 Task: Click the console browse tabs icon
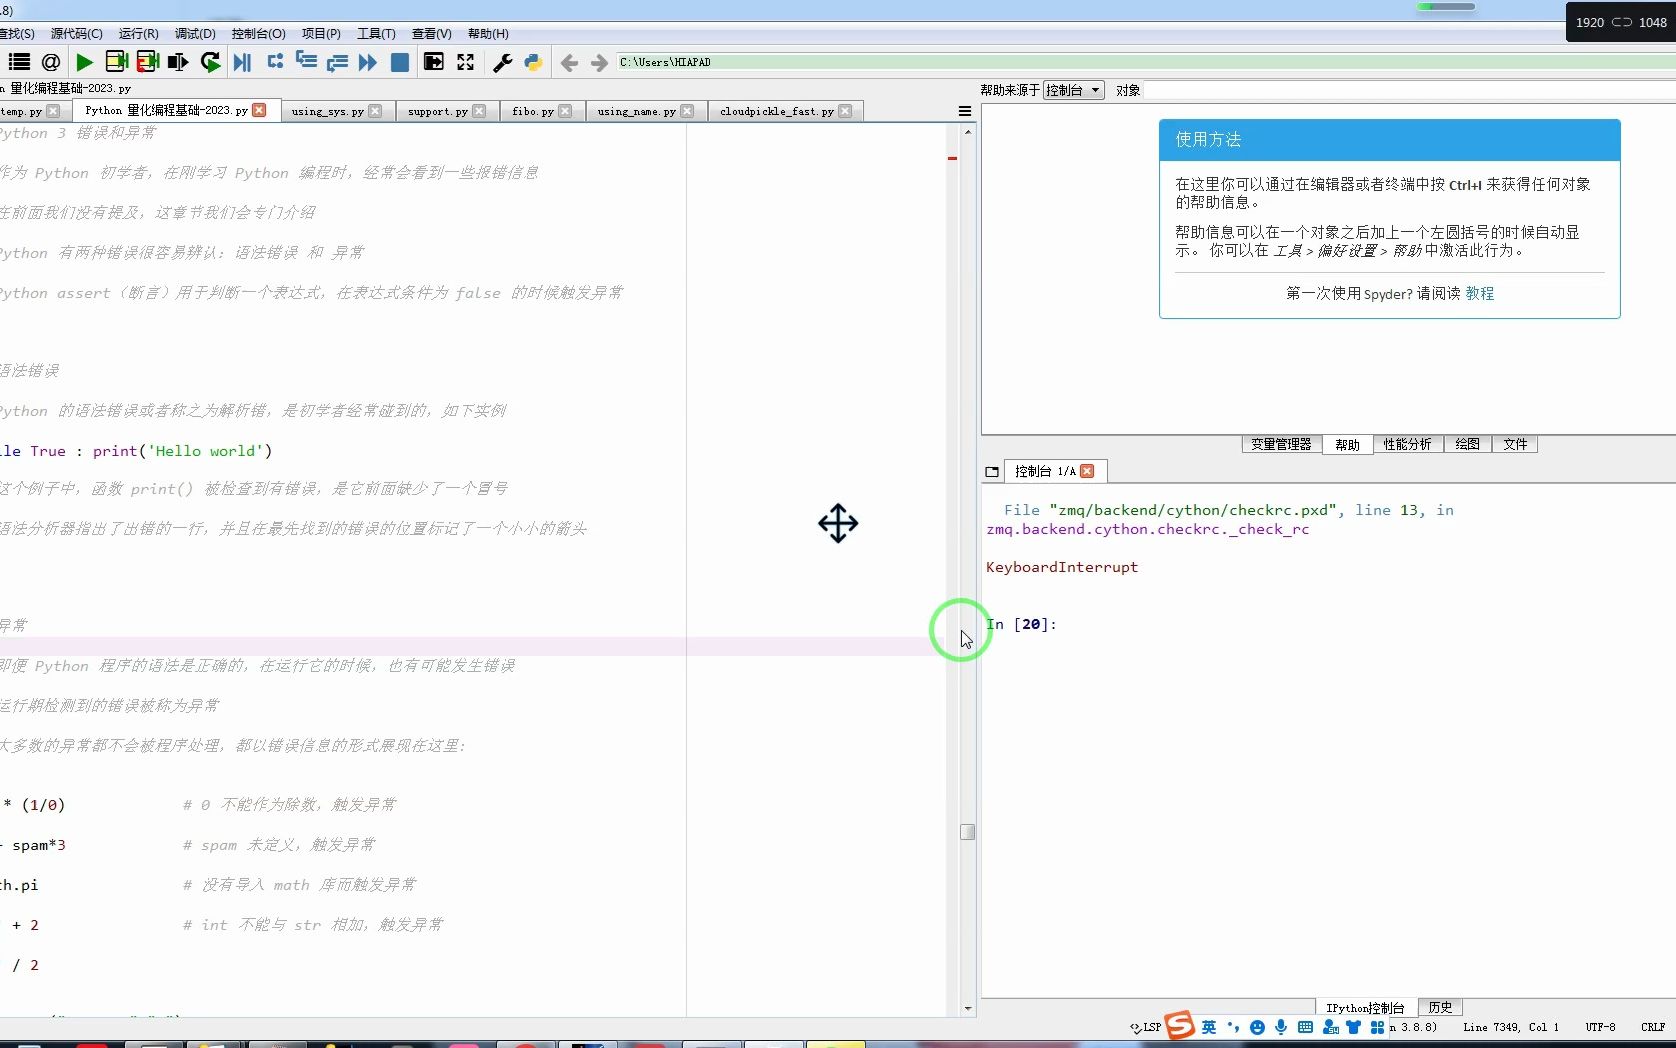coord(992,471)
